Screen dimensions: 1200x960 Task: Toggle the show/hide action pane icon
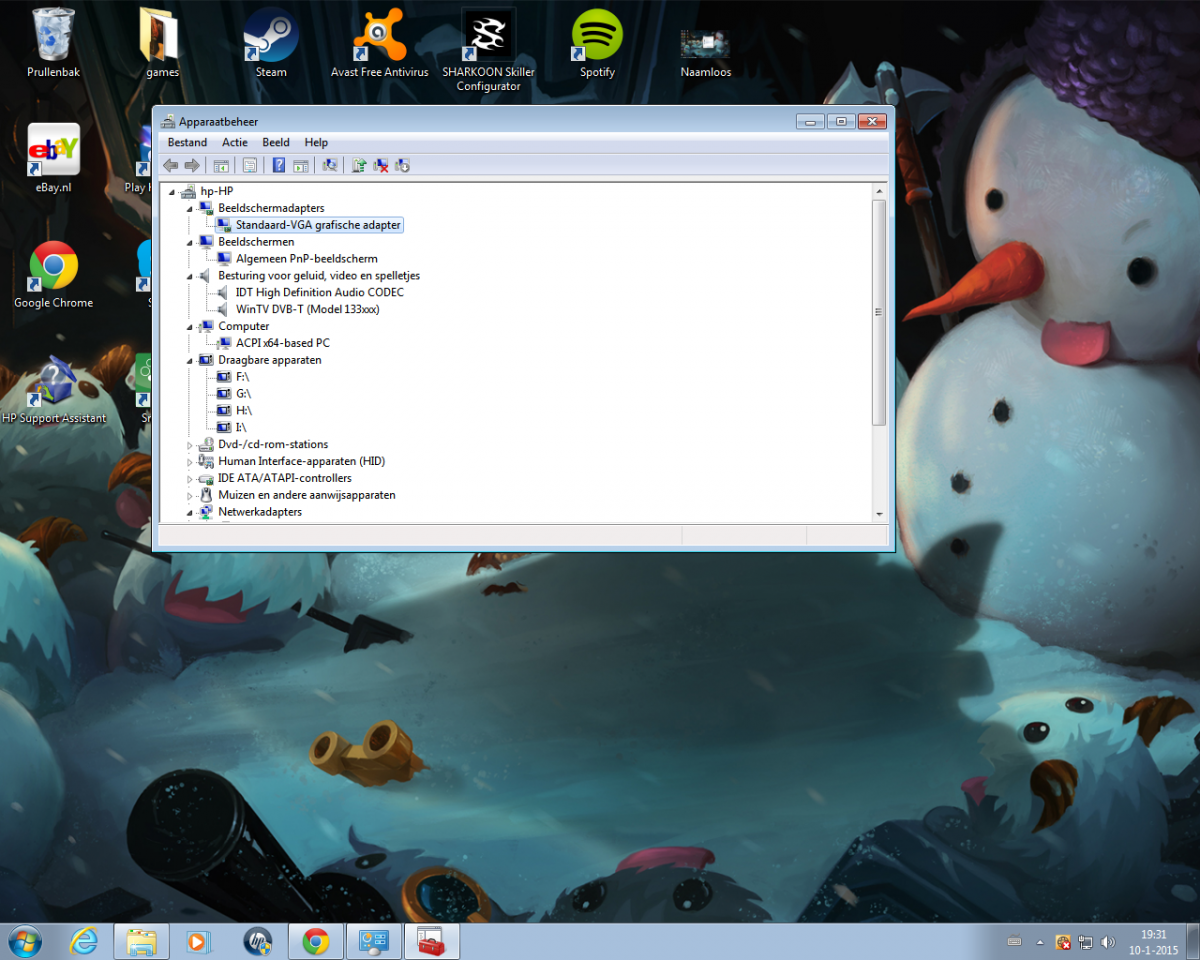pos(300,165)
